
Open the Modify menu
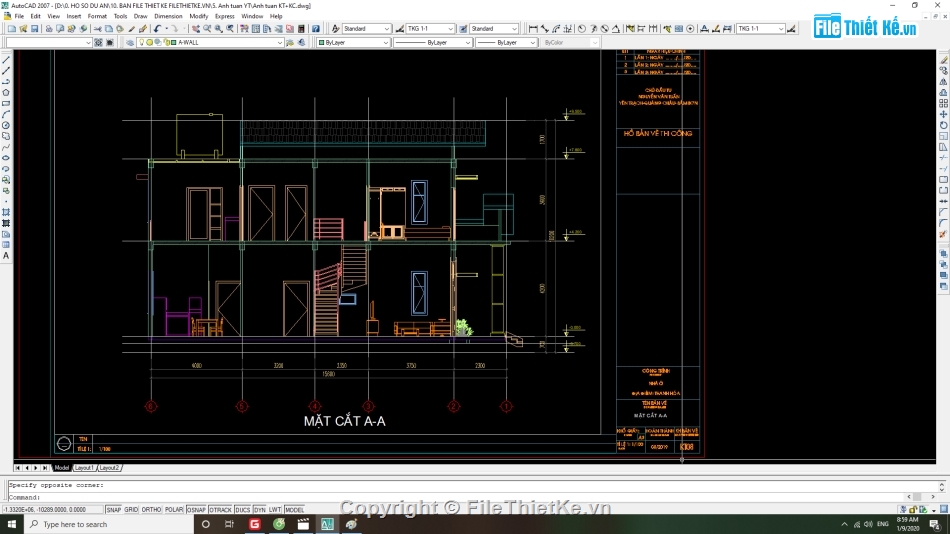coord(199,16)
